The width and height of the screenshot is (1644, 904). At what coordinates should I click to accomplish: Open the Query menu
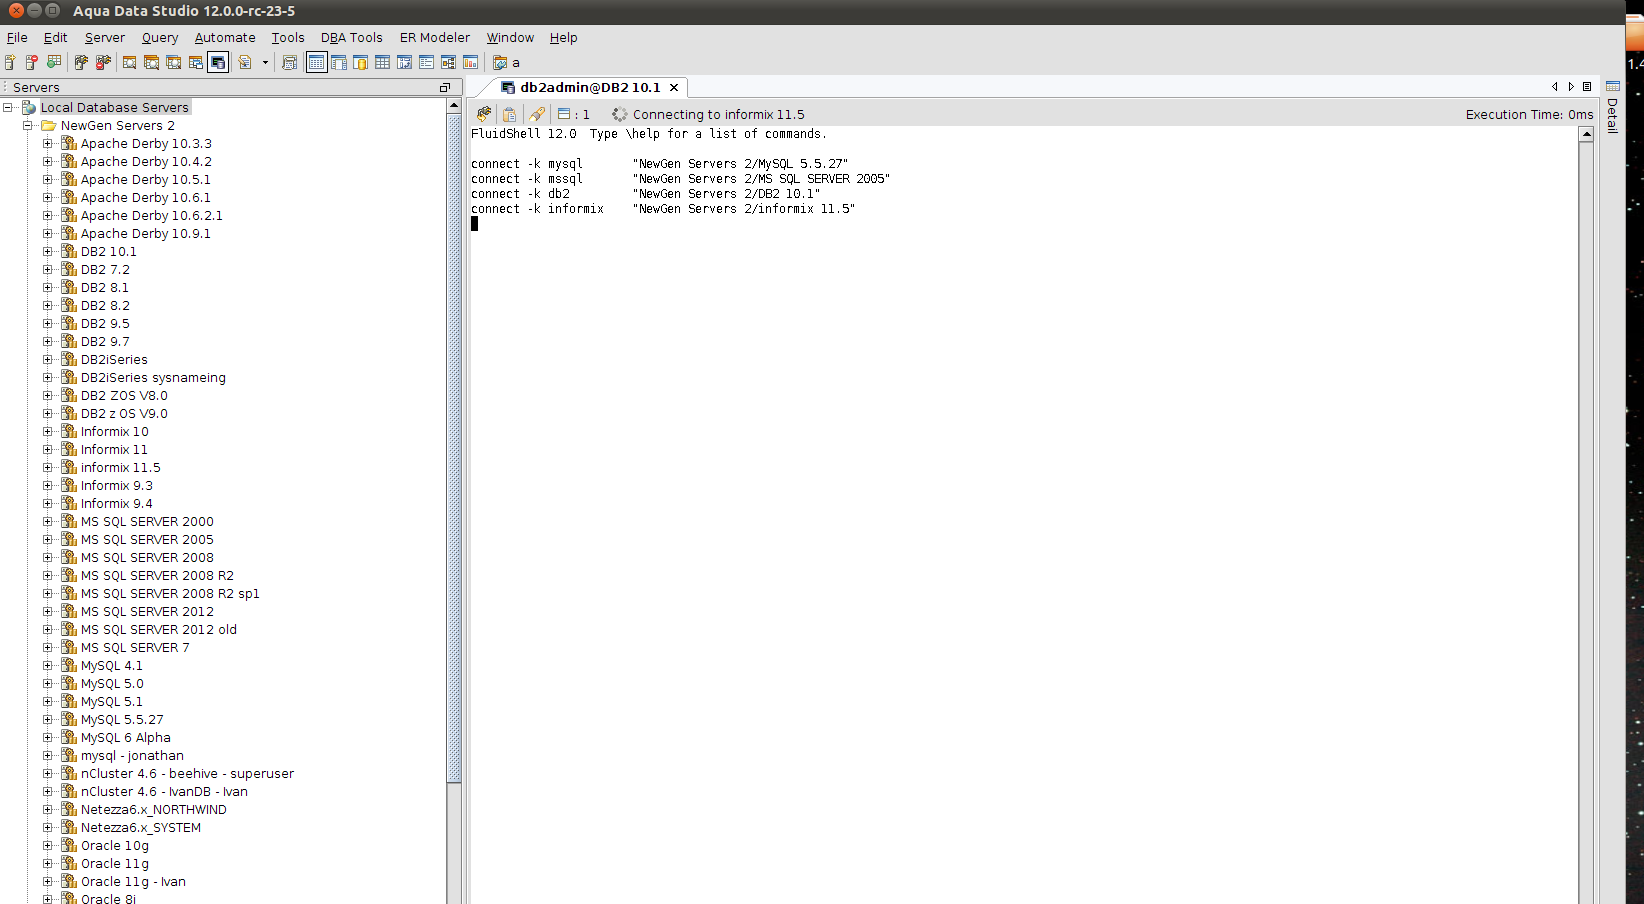point(160,38)
